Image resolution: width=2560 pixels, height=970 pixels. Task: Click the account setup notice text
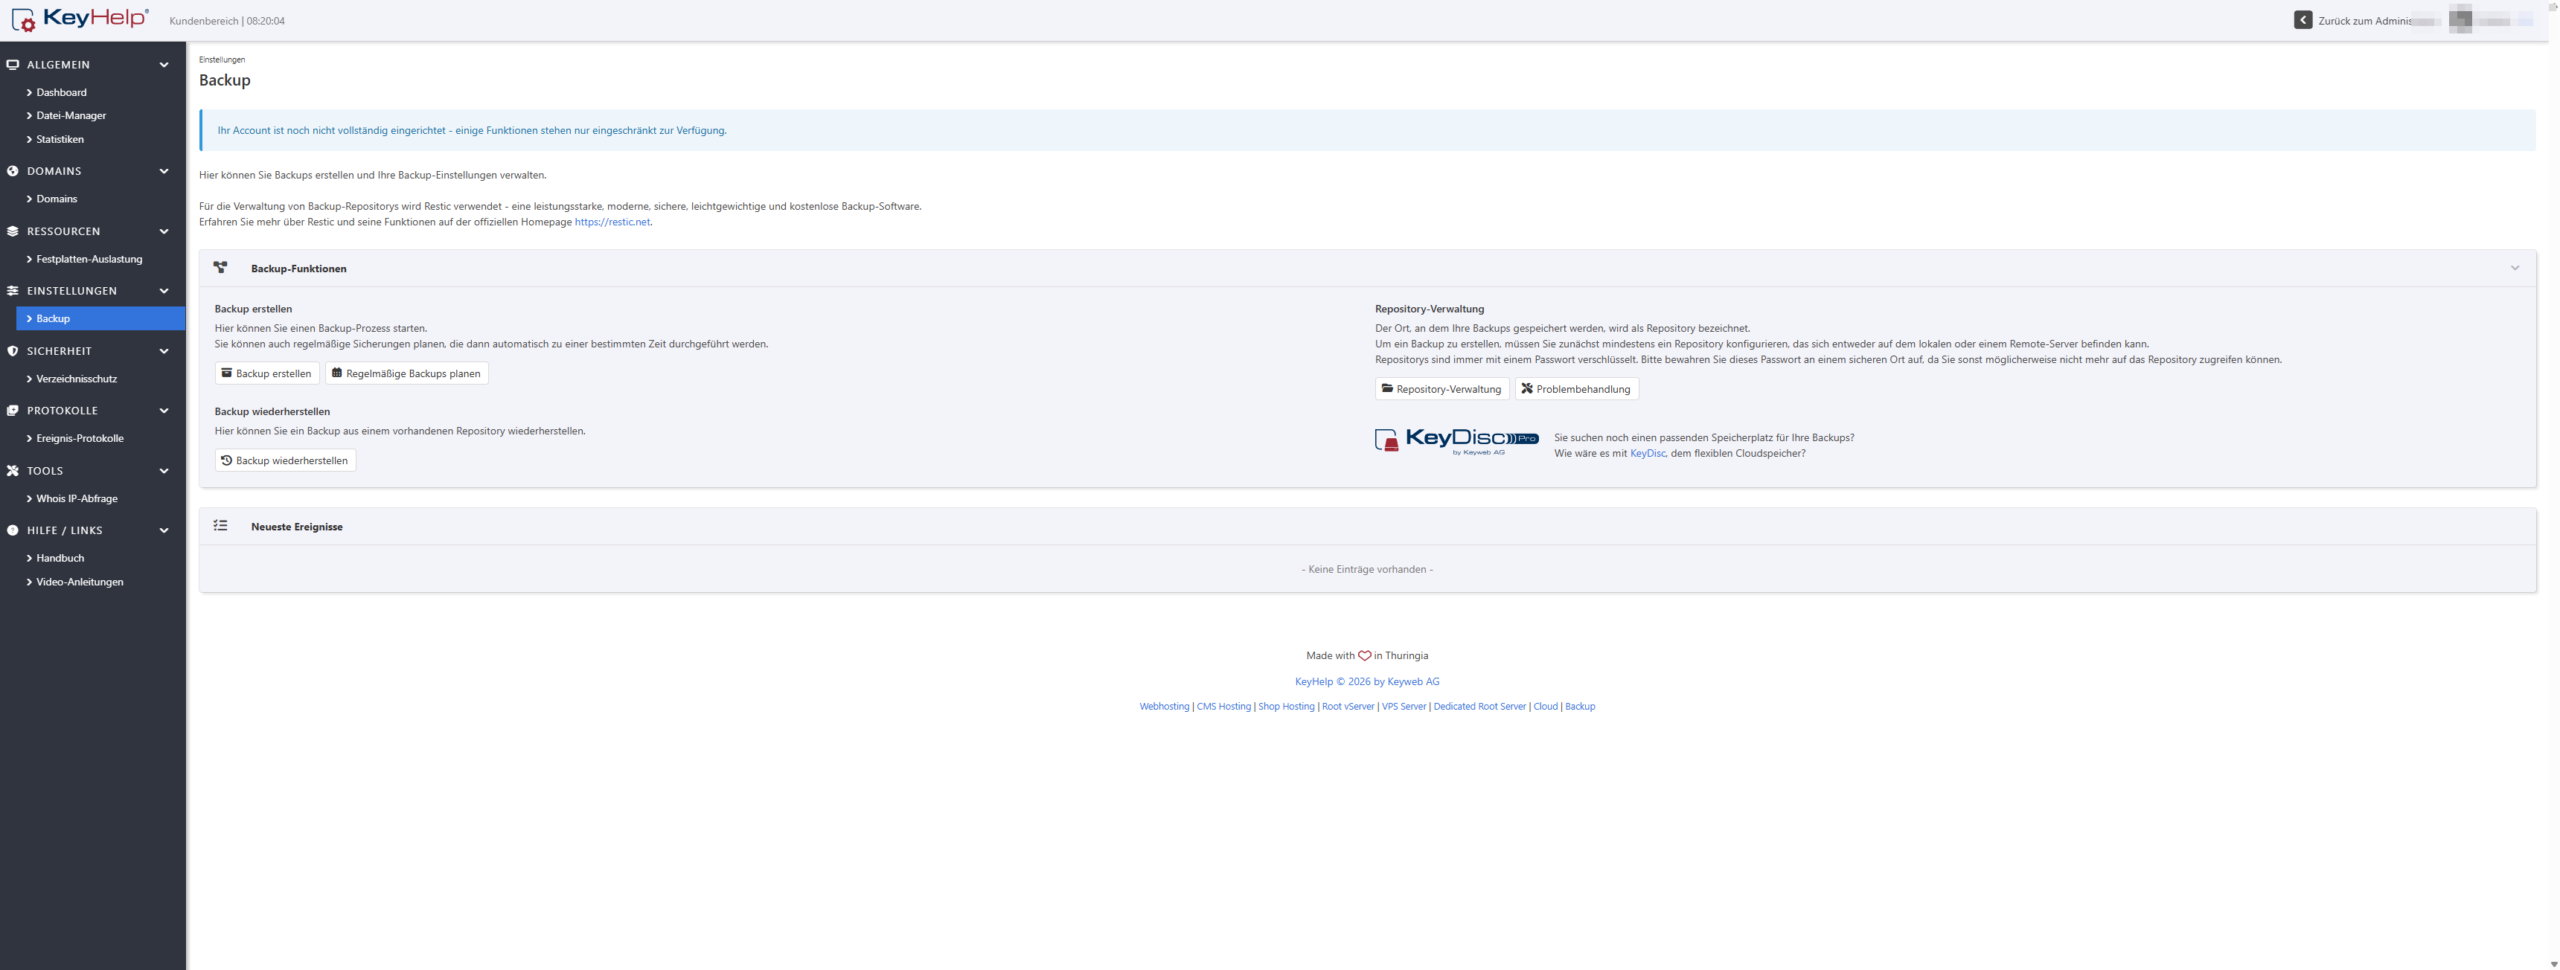coord(472,130)
